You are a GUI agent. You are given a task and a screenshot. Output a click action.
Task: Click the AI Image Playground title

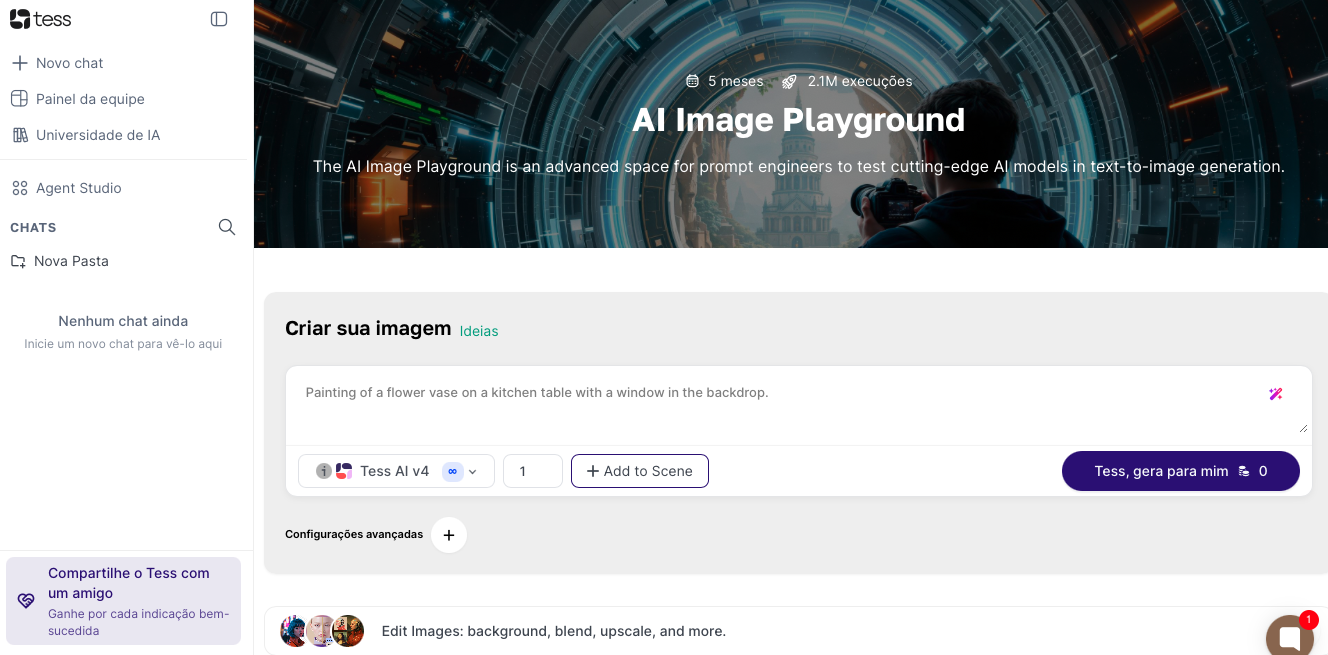pos(798,119)
